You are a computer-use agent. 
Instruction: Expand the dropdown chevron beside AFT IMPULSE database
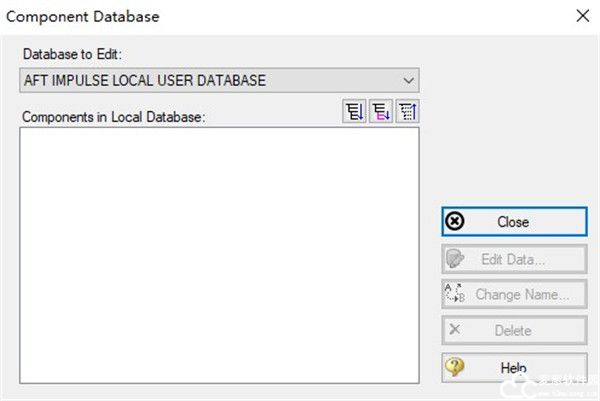(x=407, y=80)
